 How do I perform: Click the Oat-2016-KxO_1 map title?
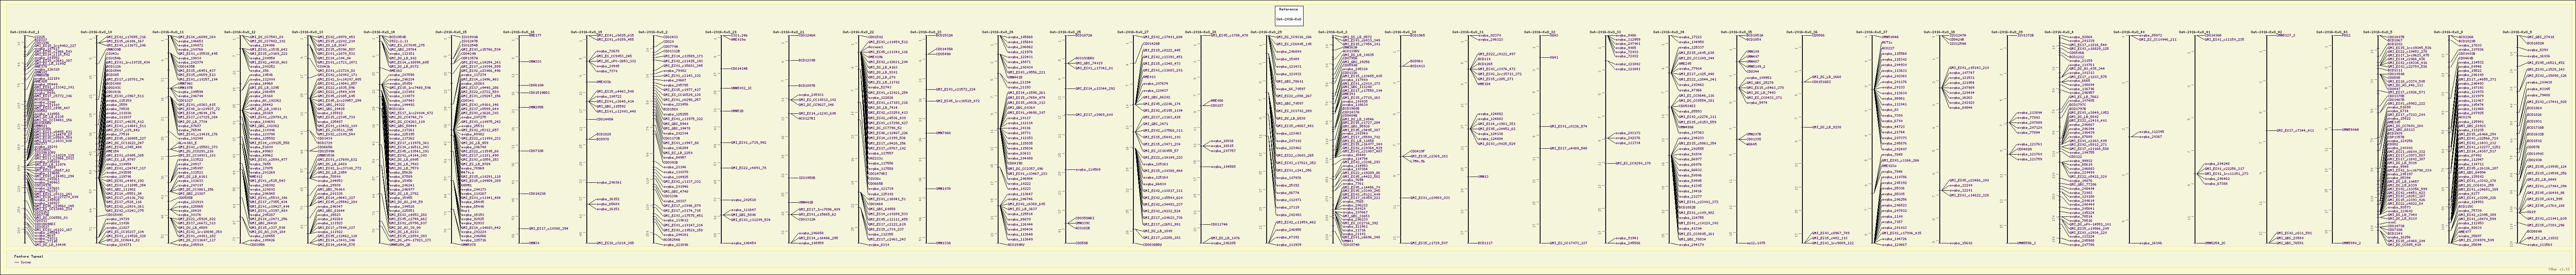tap(24, 32)
